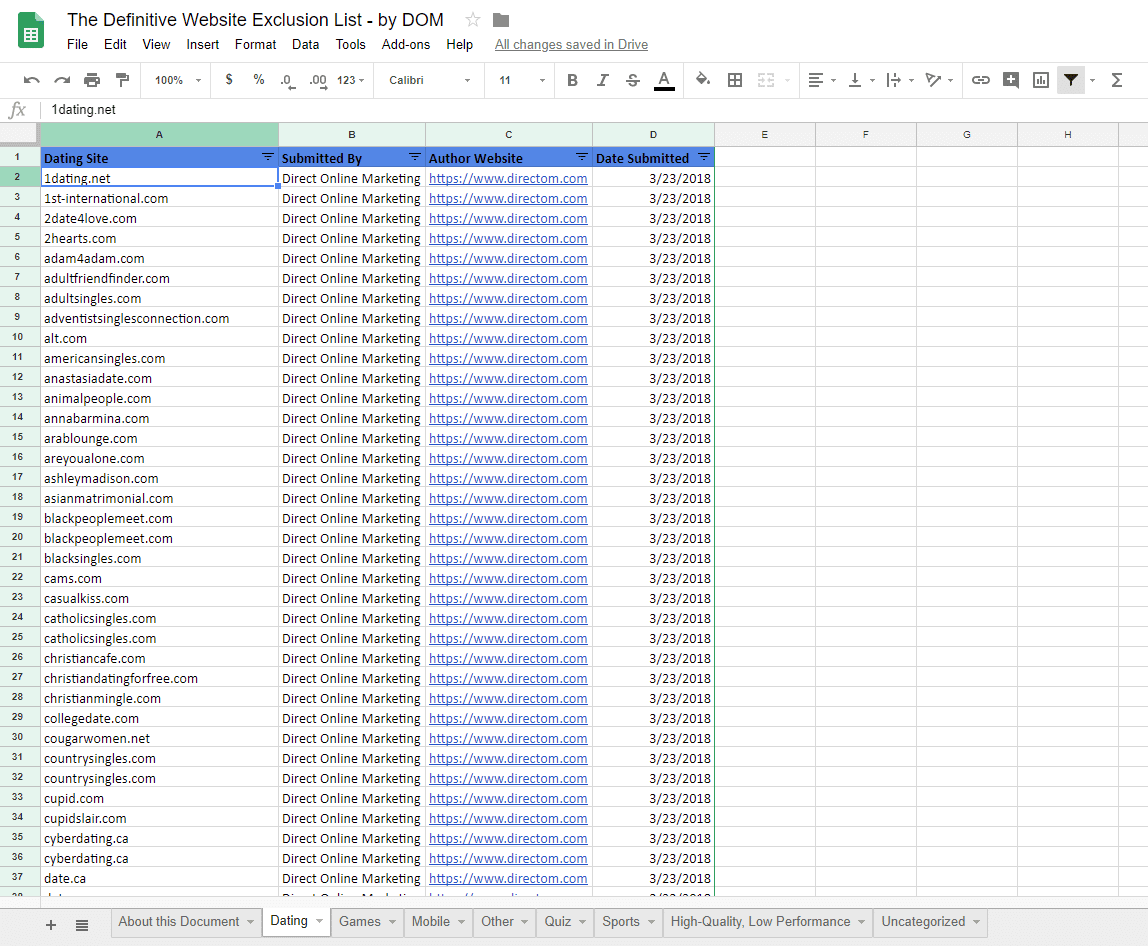Open the font size dropdown

pos(520,80)
